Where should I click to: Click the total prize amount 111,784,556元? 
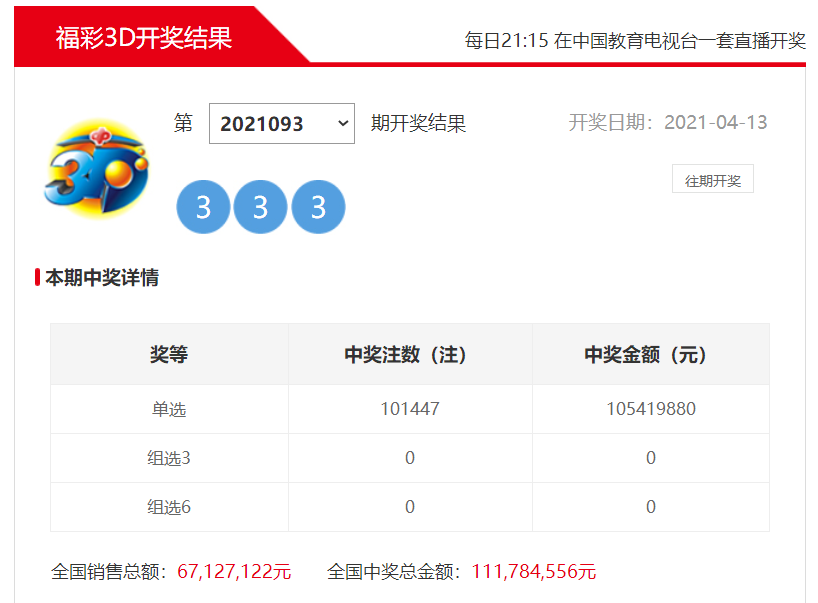coord(534,572)
